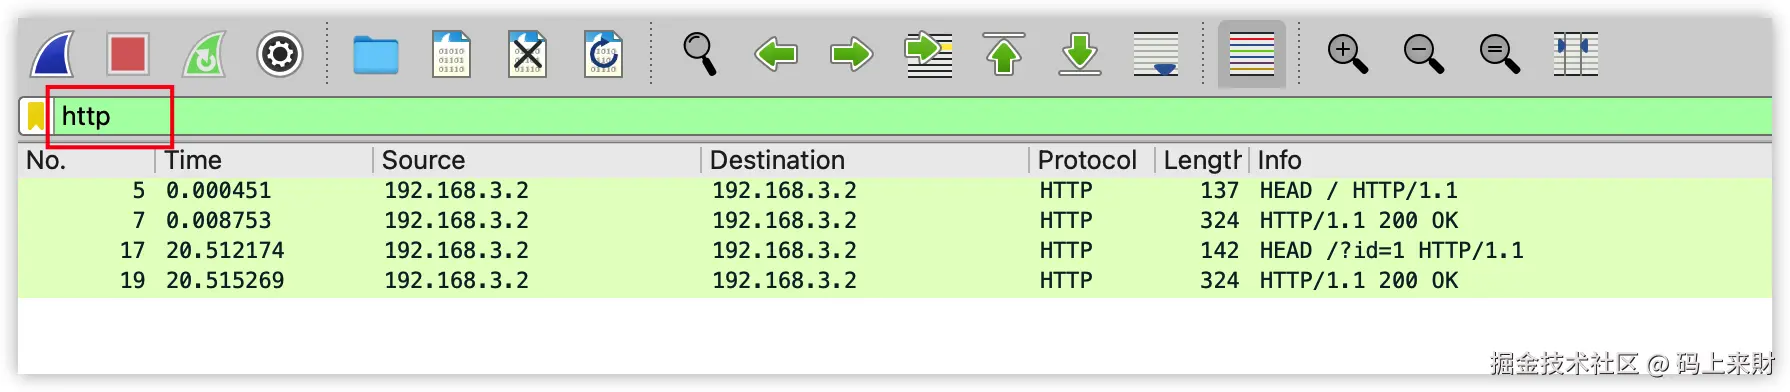Click length value 137
The width and height of the screenshot is (1790, 392).
tap(1220, 190)
